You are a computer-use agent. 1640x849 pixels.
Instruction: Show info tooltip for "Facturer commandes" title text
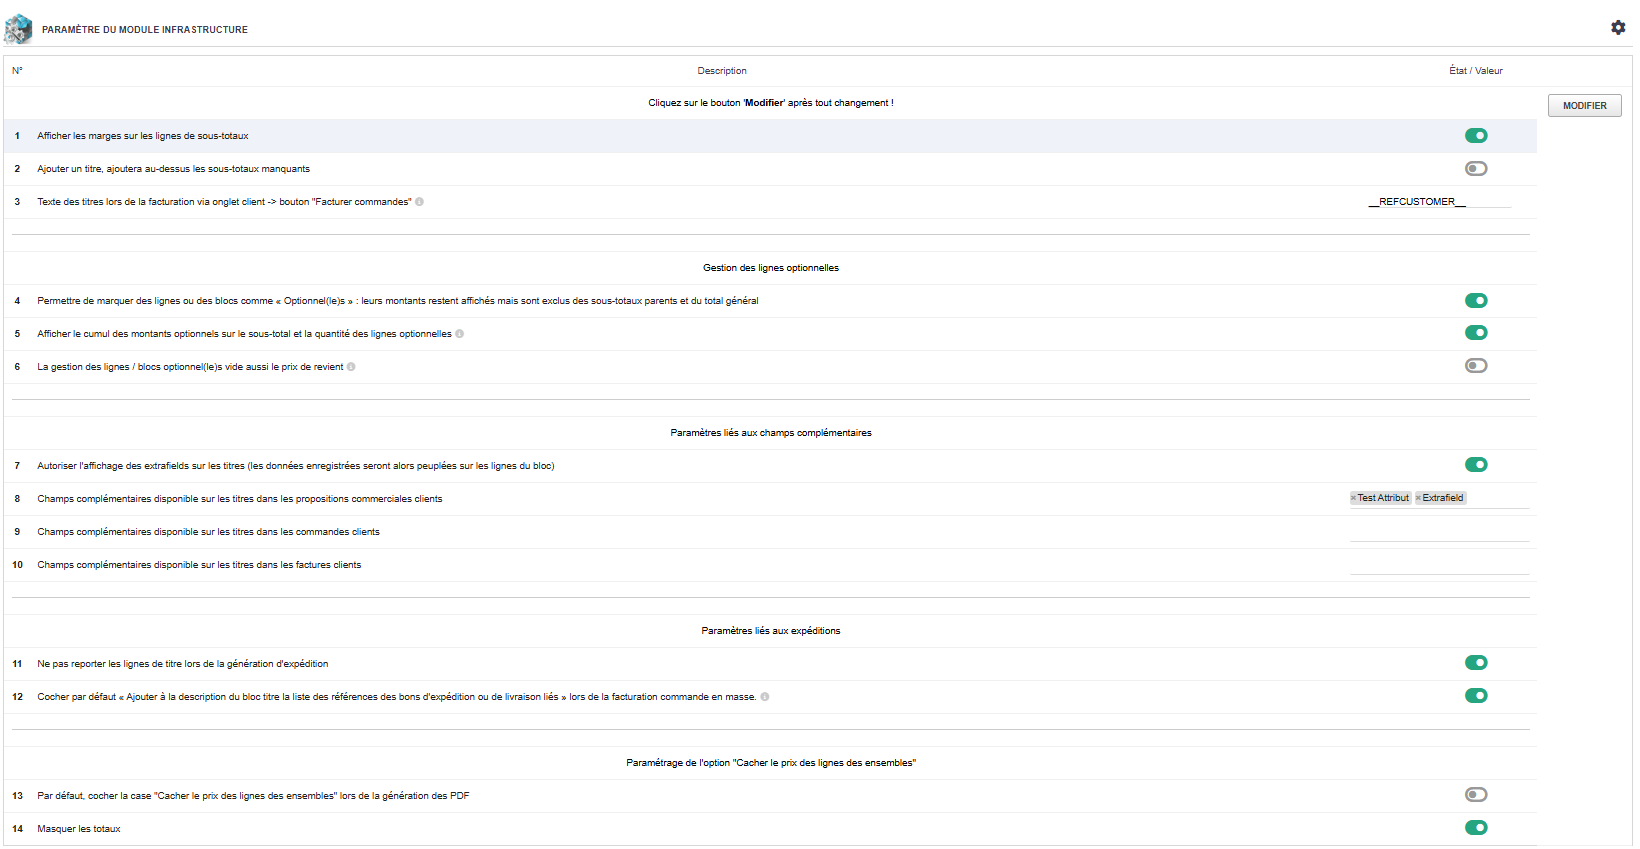pos(420,202)
